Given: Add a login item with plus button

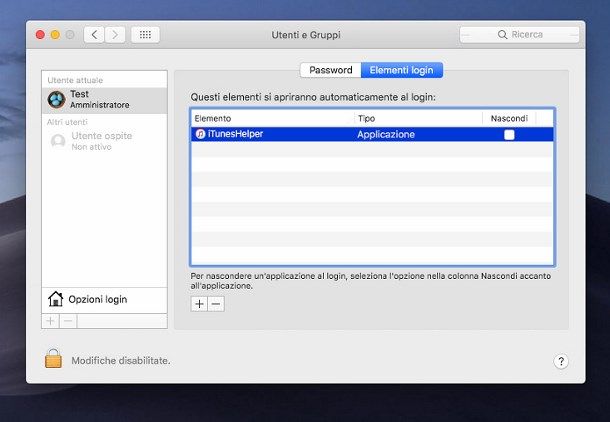Looking at the screenshot, I should click(199, 304).
